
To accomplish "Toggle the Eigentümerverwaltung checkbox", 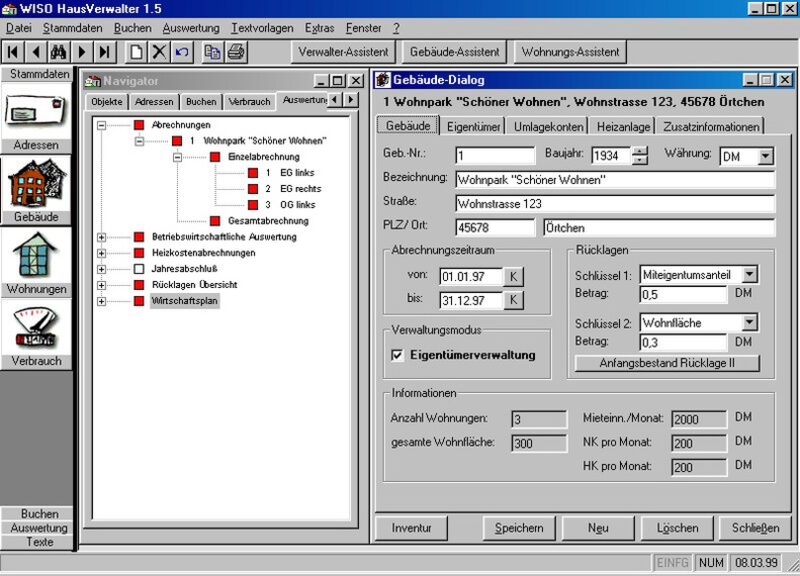I will point(397,355).
